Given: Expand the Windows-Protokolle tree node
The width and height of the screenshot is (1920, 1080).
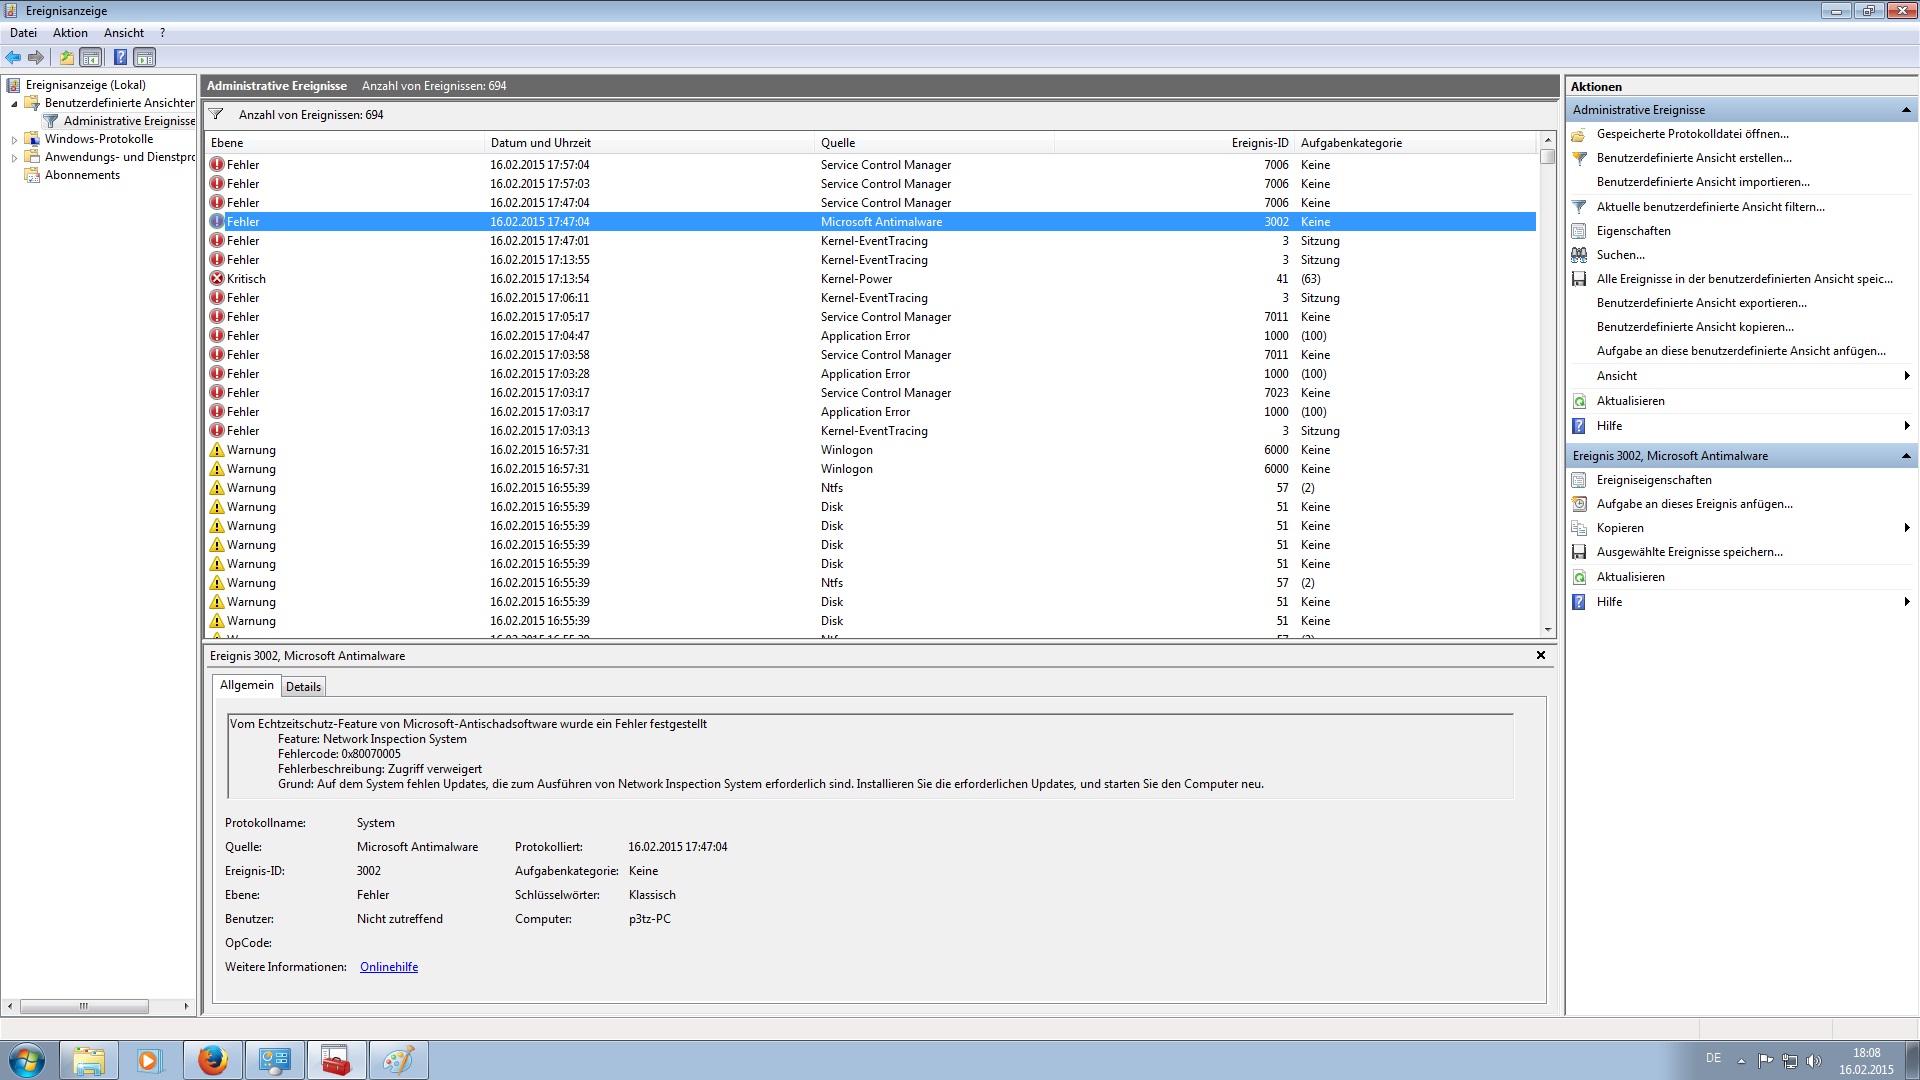Looking at the screenshot, I should 14,140.
